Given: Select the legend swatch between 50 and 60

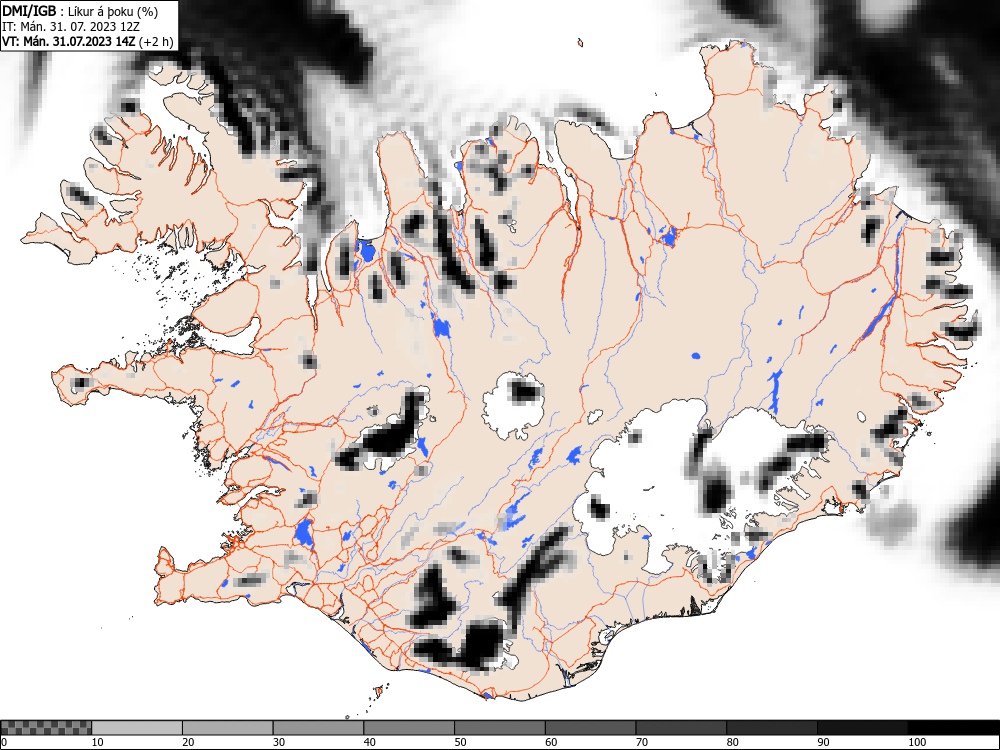Looking at the screenshot, I should (500, 728).
